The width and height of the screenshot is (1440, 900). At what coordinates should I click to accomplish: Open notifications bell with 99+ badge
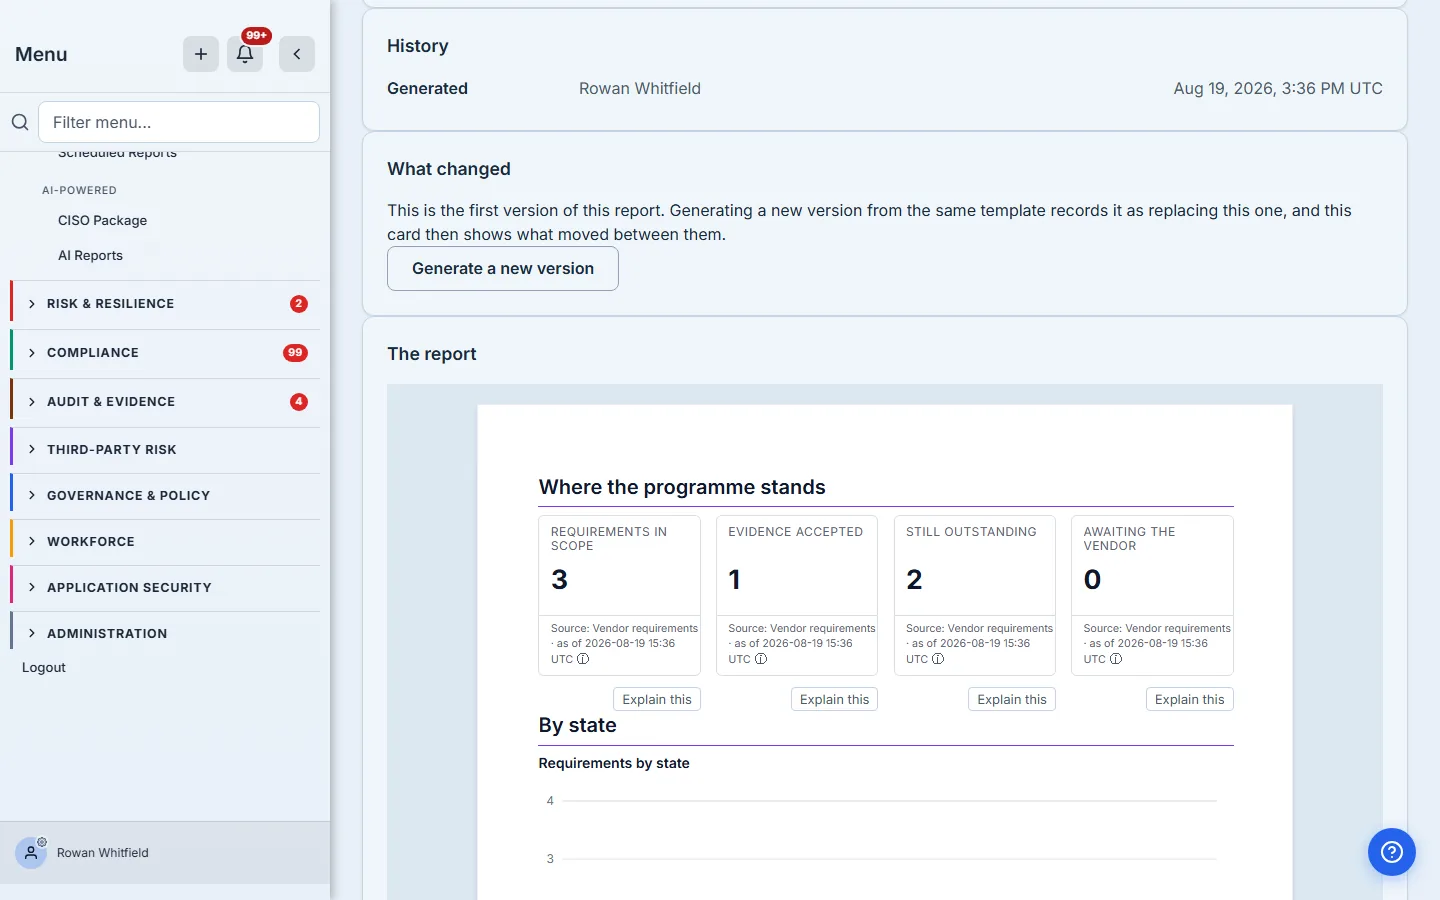[x=245, y=54]
